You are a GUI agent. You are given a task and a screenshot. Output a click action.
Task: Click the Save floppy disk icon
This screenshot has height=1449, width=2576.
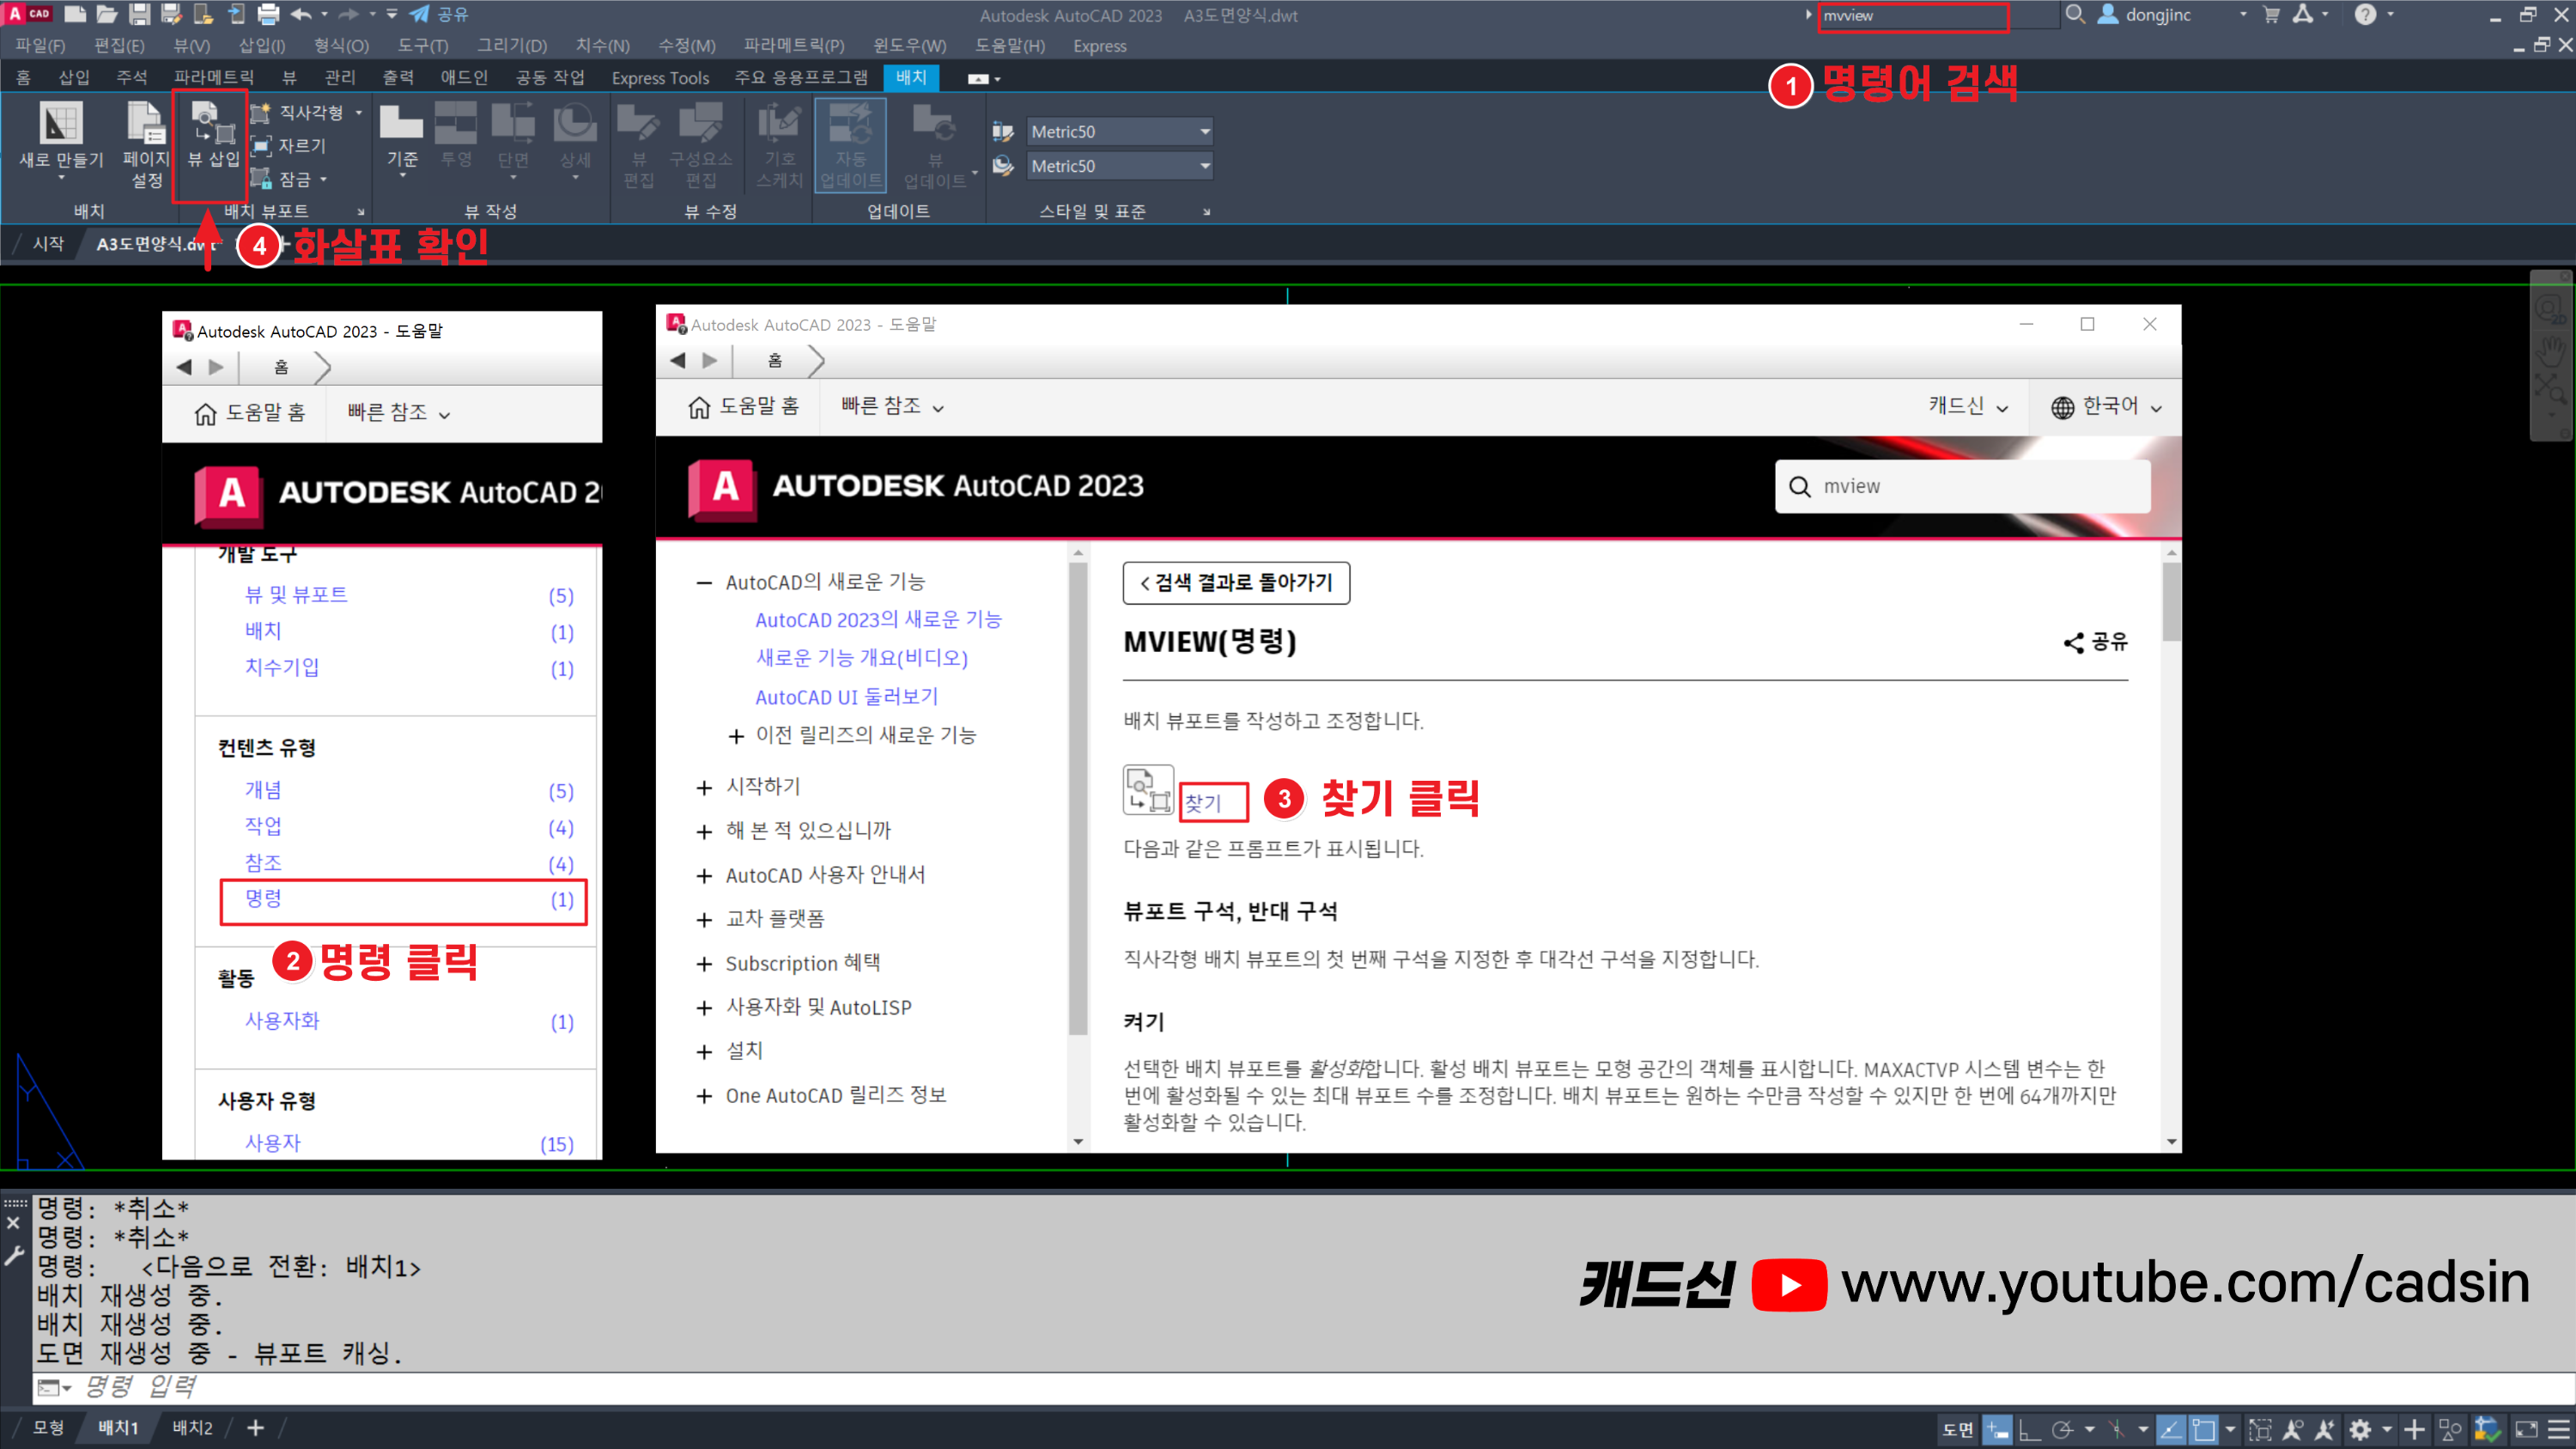(139, 14)
